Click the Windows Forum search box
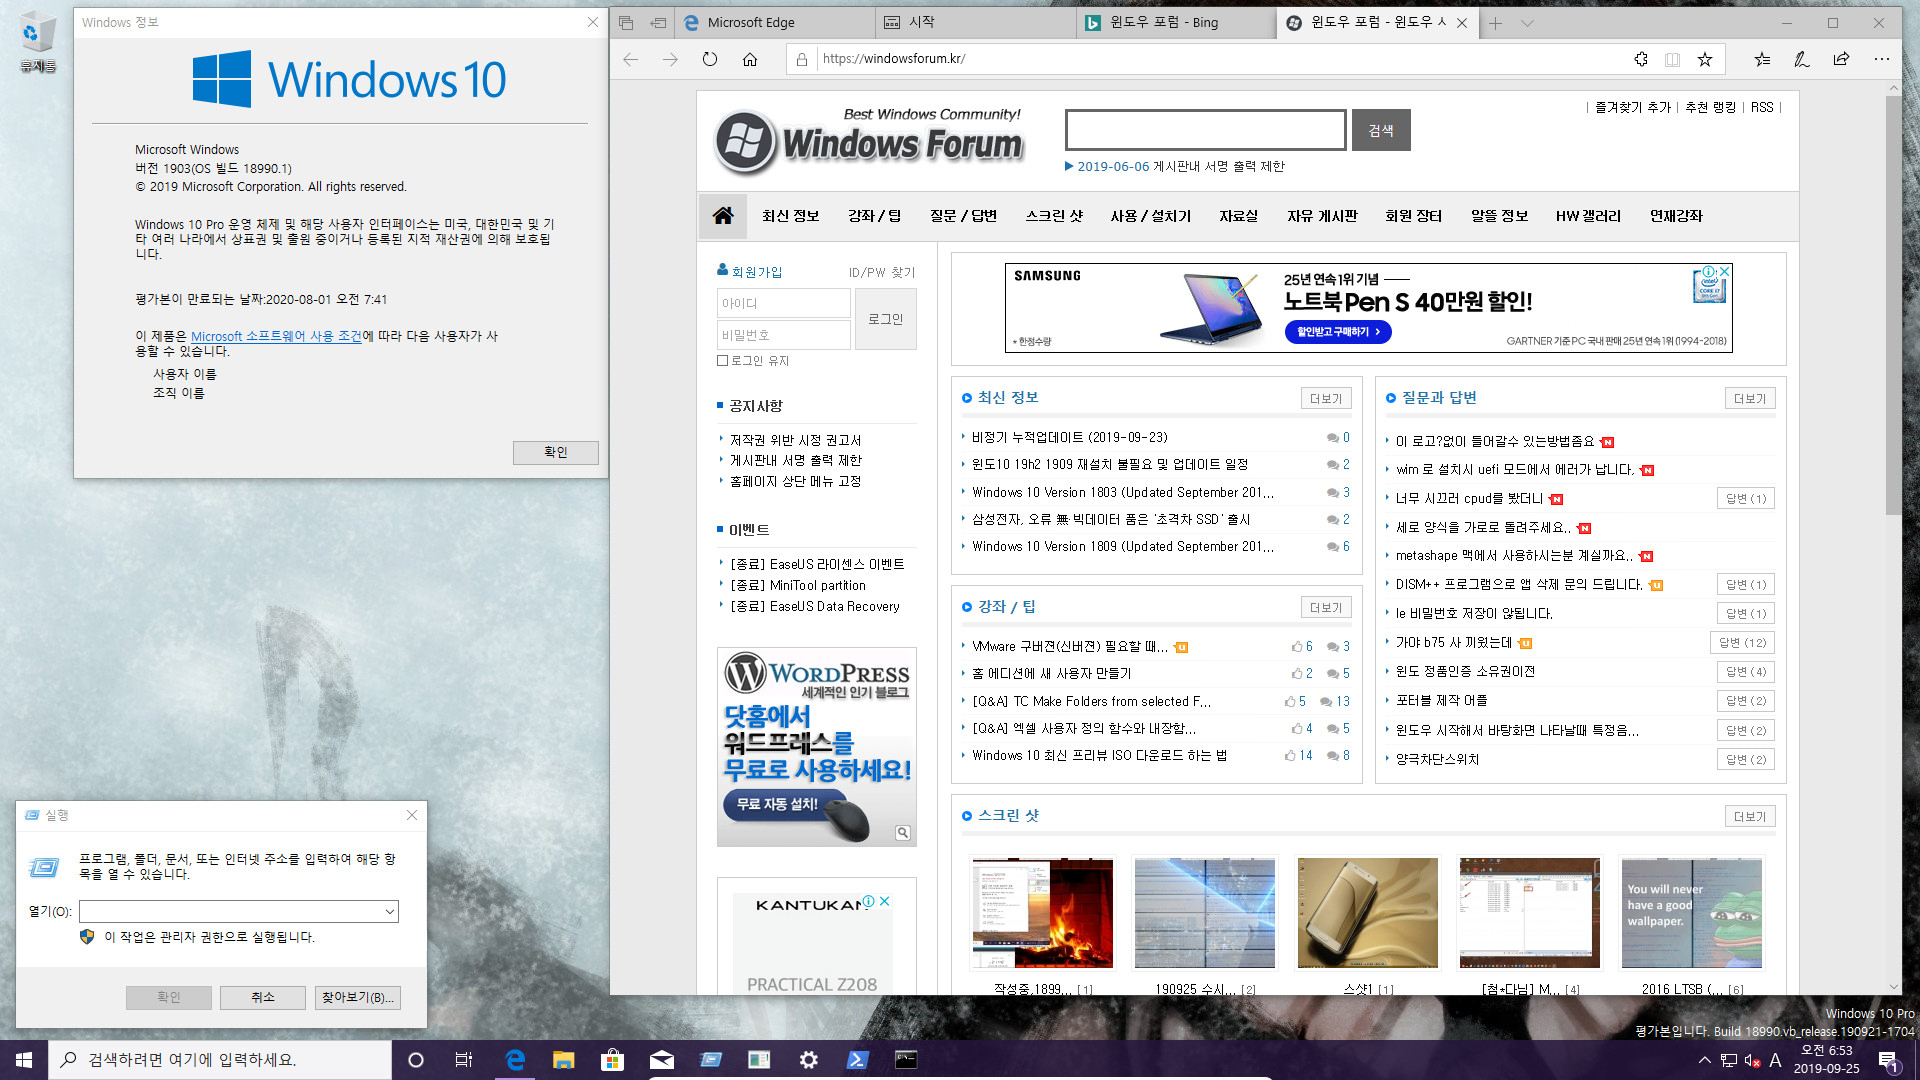The image size is (1920, 1080). tap(1205, 130)
